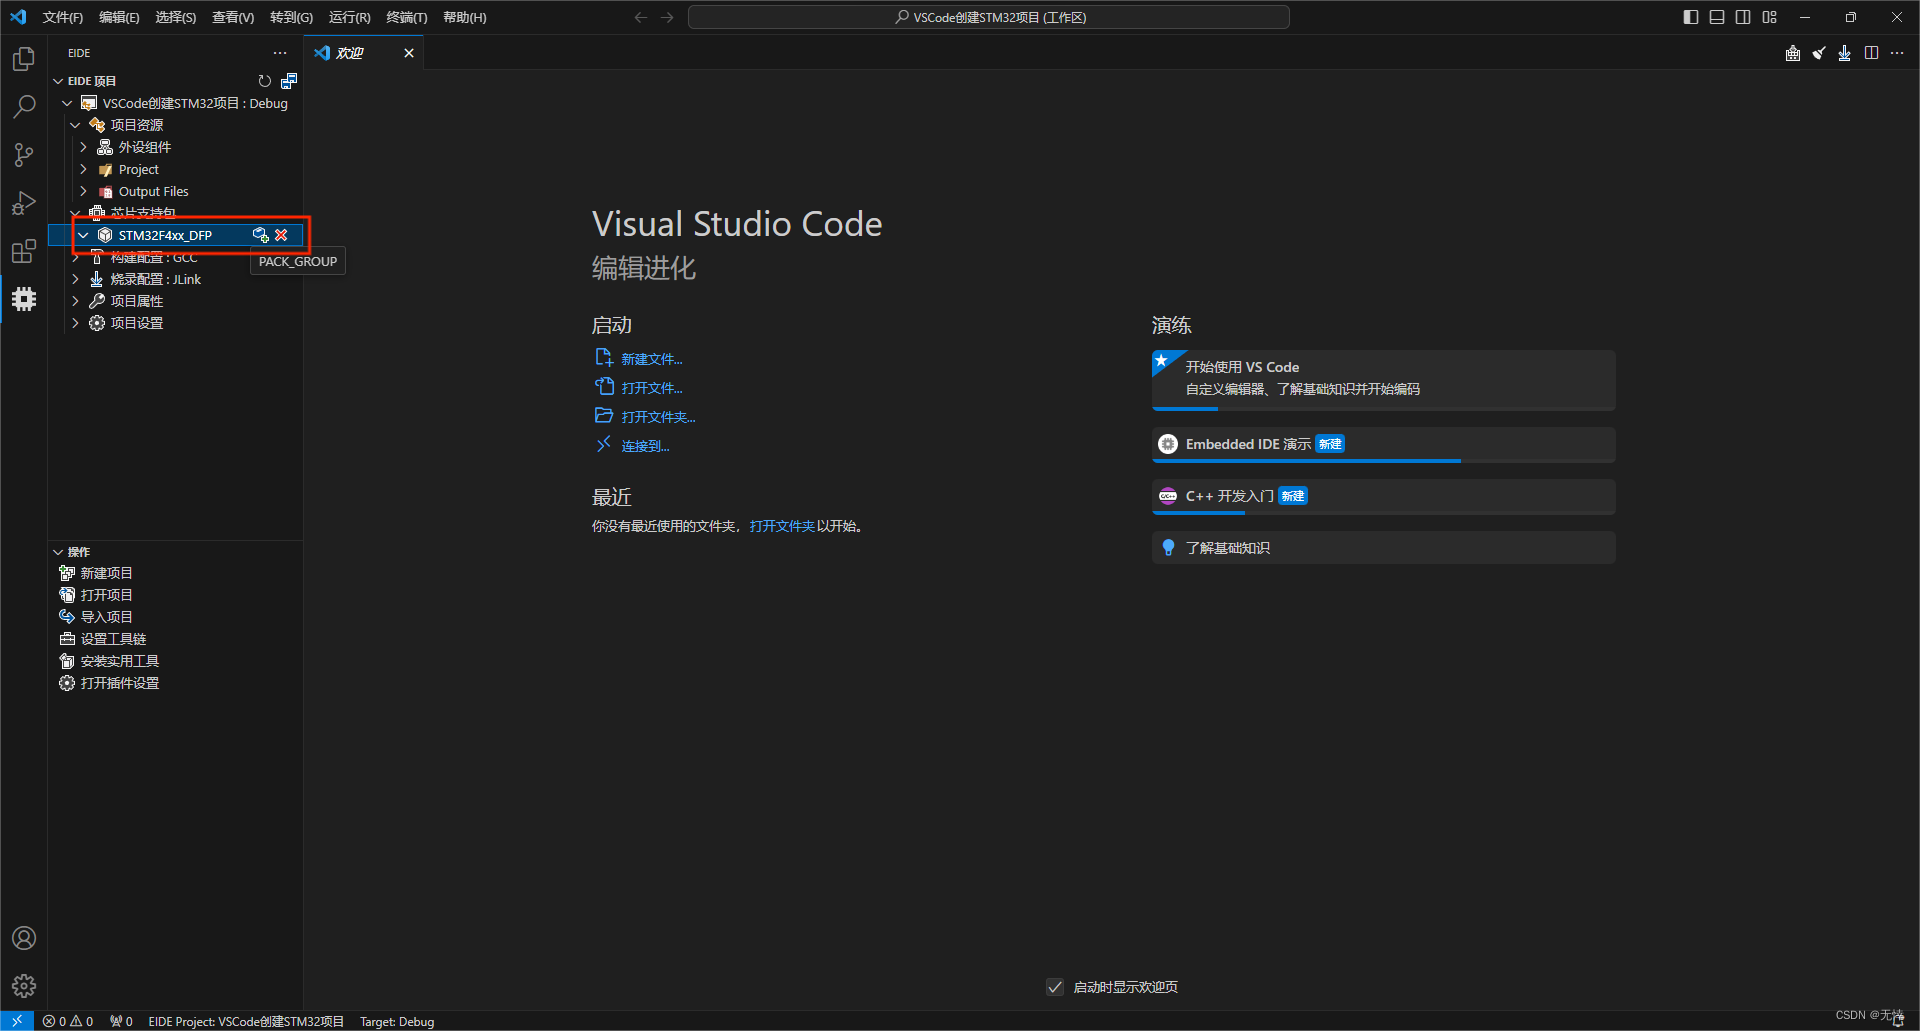Open the Search view in activity bar
Image resolution: width=1920 pixels, height=1031 pixels.
[24, 107]
